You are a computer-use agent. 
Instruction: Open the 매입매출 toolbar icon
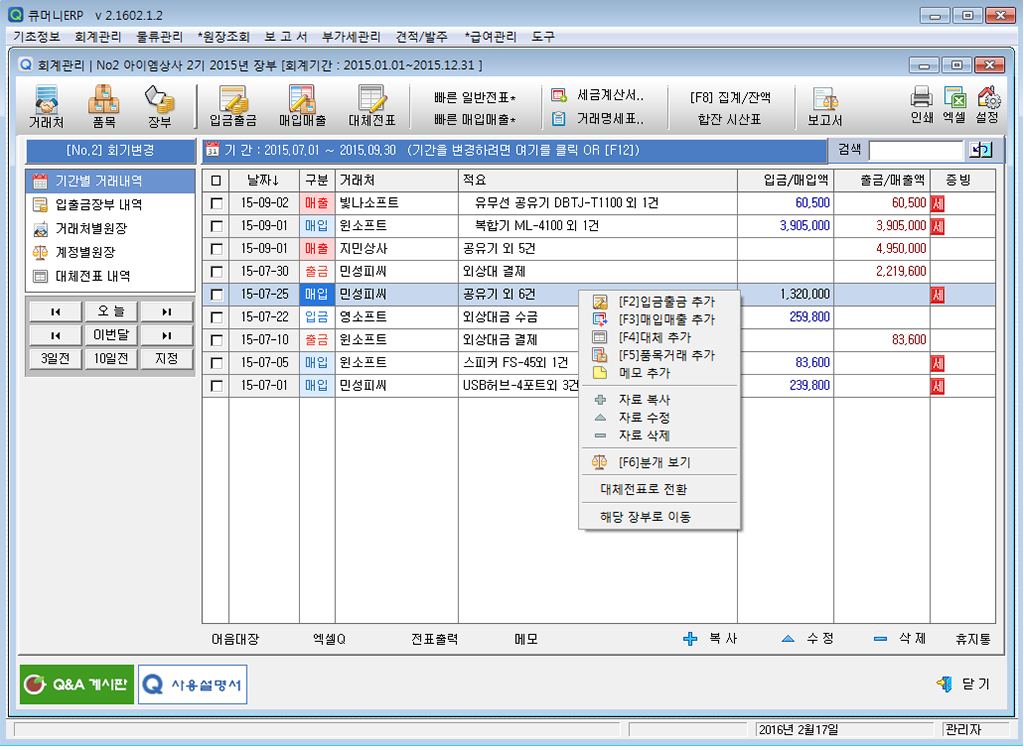click(x=302, y=106)
